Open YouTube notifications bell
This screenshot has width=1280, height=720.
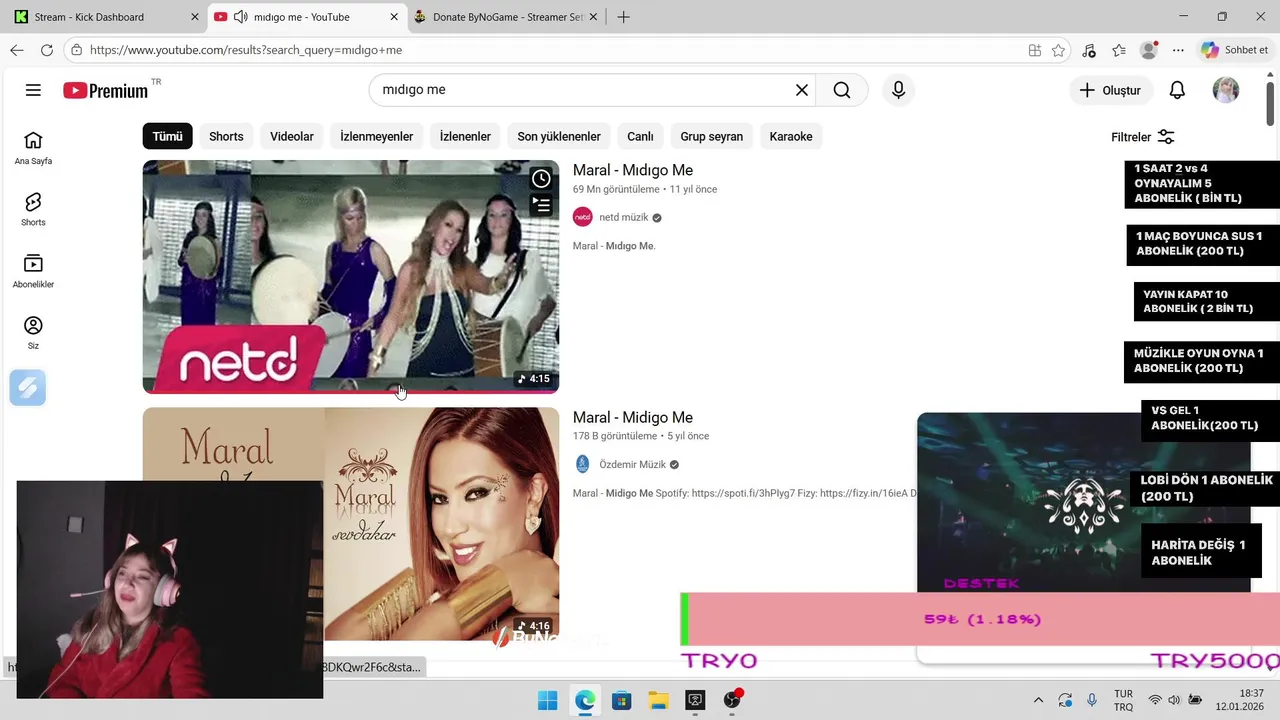1177,90
